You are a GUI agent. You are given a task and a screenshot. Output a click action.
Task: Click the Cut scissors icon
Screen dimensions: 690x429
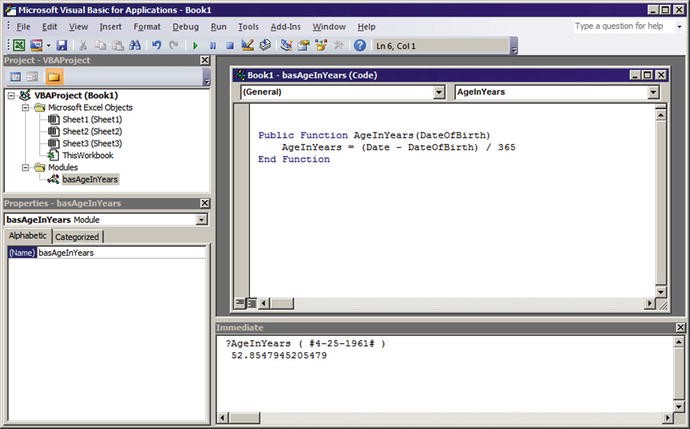tap(83, 45)
